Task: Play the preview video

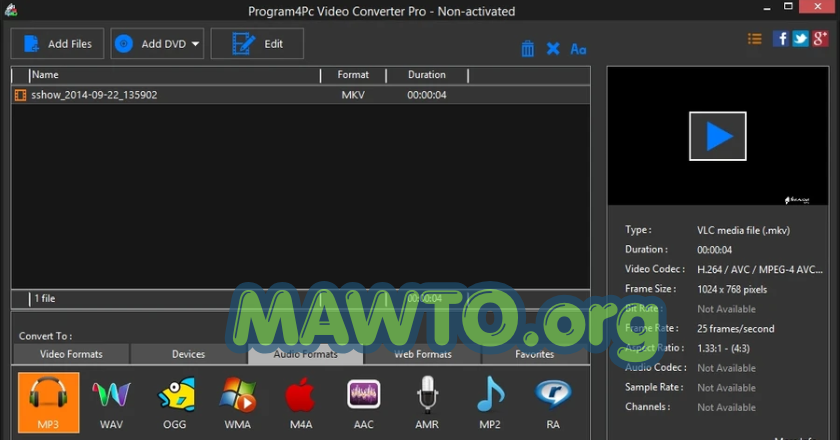Action: point(717,136)
